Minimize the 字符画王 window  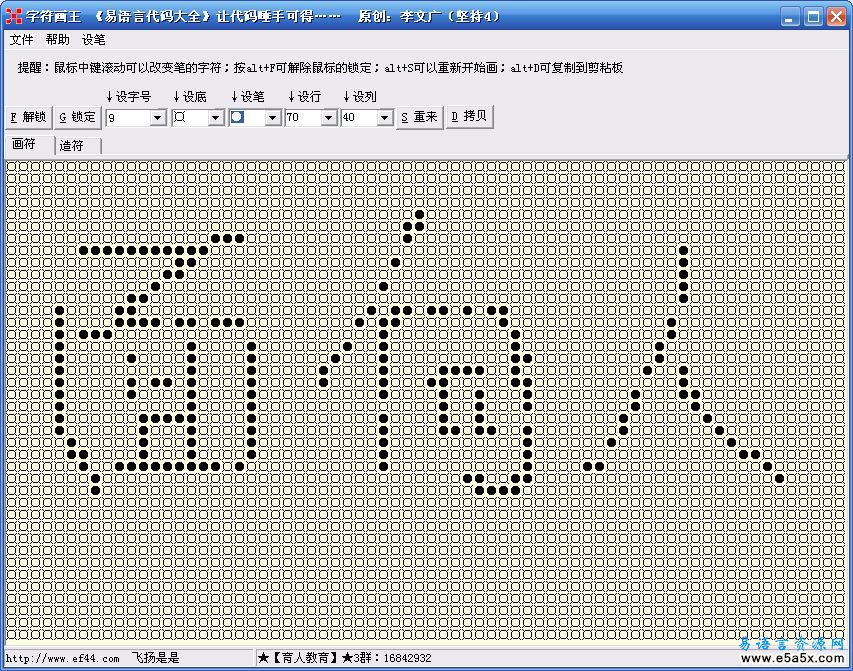click(x=790, y=16)
